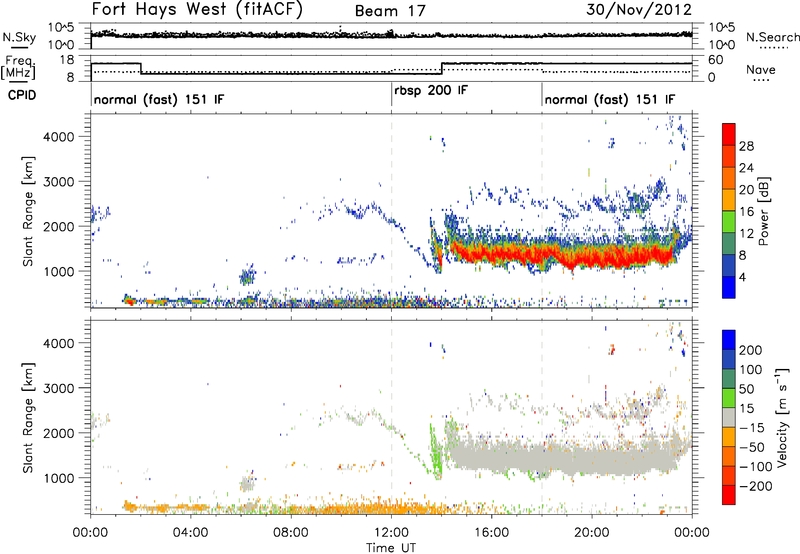Click the 'Fort Hays West (fitACF)' title
The image size is (800, 554).
coord(196,9)
